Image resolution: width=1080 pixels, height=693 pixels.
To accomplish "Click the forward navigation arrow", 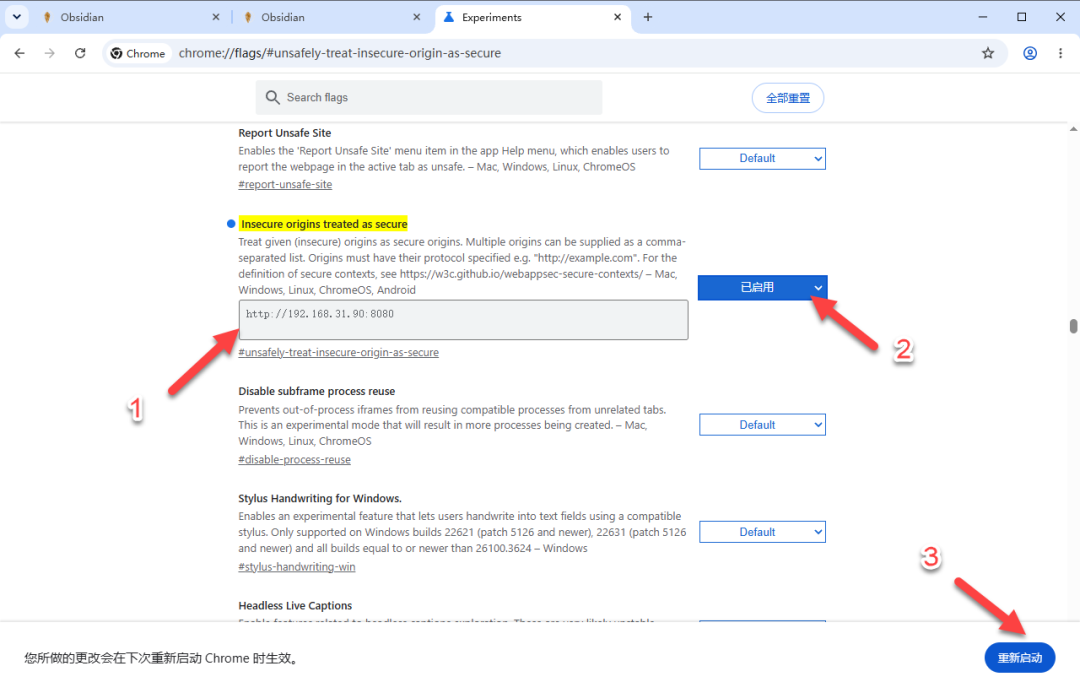I will tap(50, 53).
